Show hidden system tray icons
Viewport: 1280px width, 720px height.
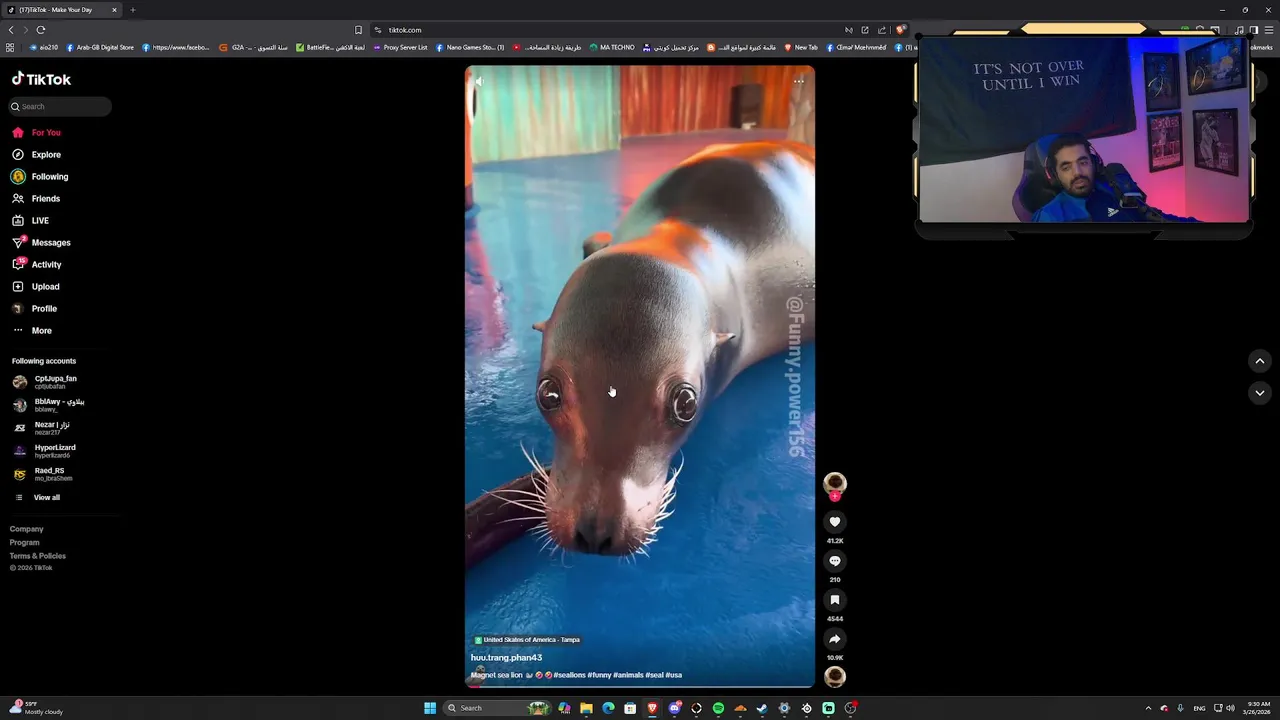pyautogui.click(x=1148, y=708)
